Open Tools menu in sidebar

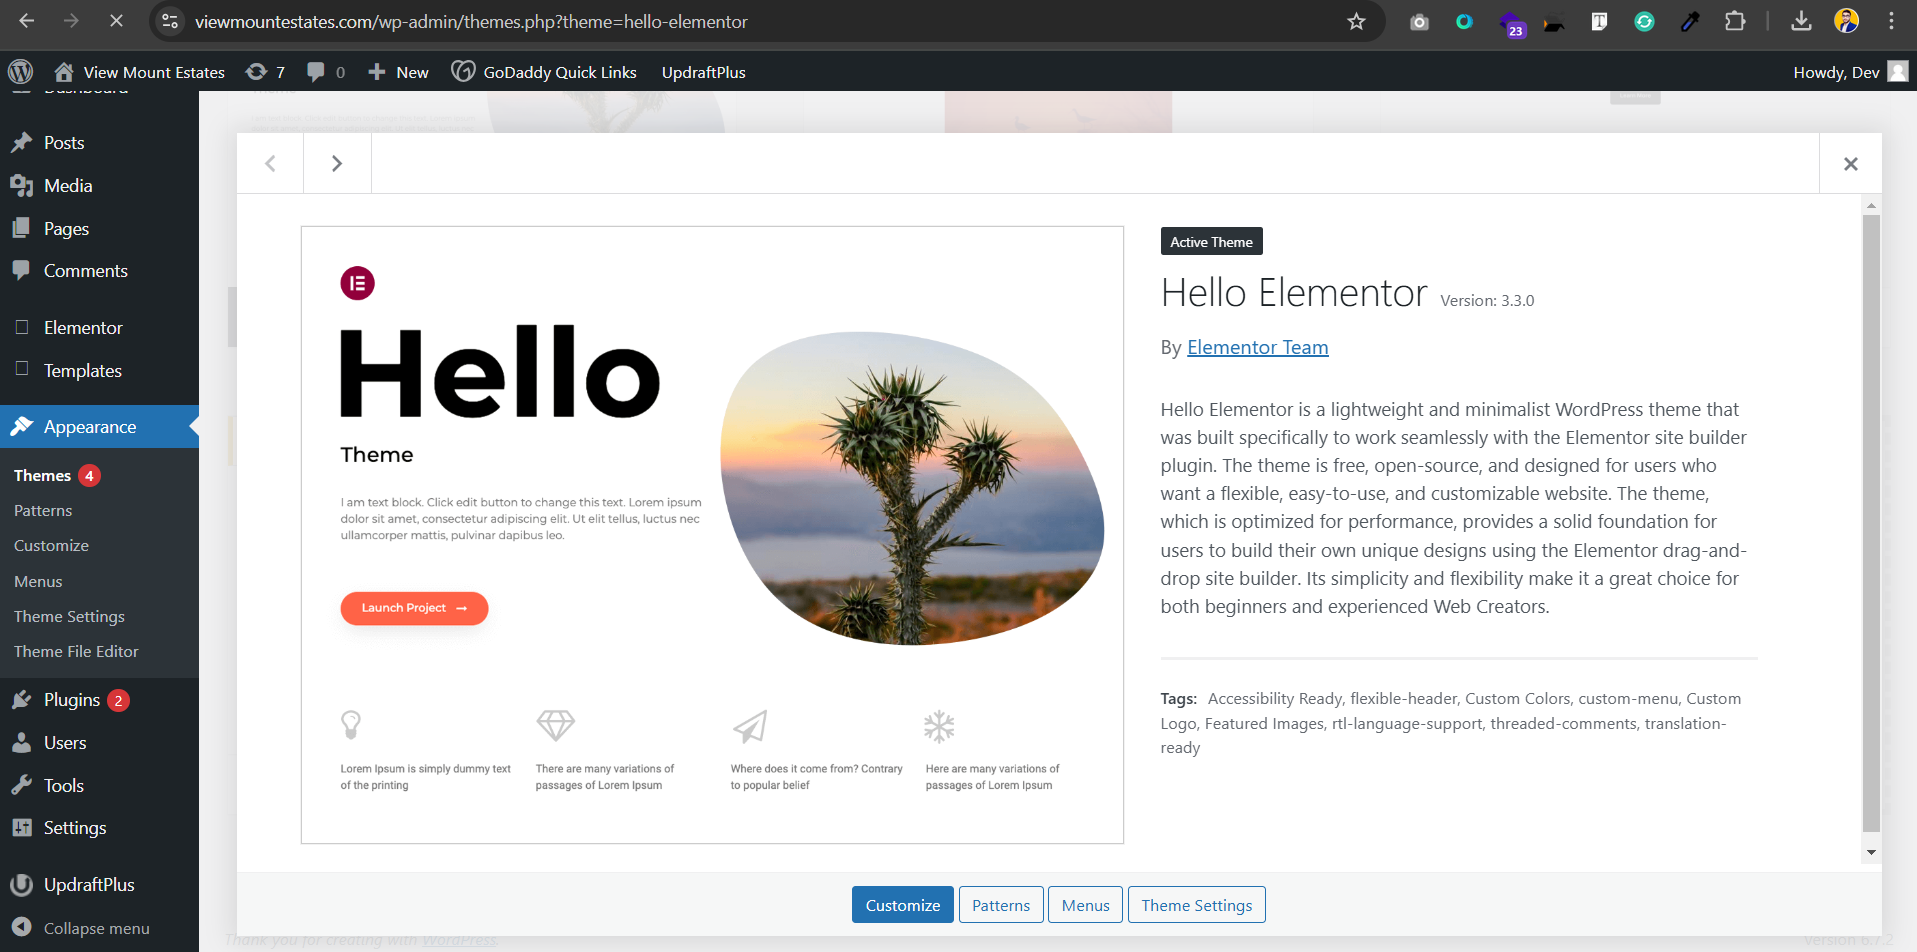coord(64,786)
